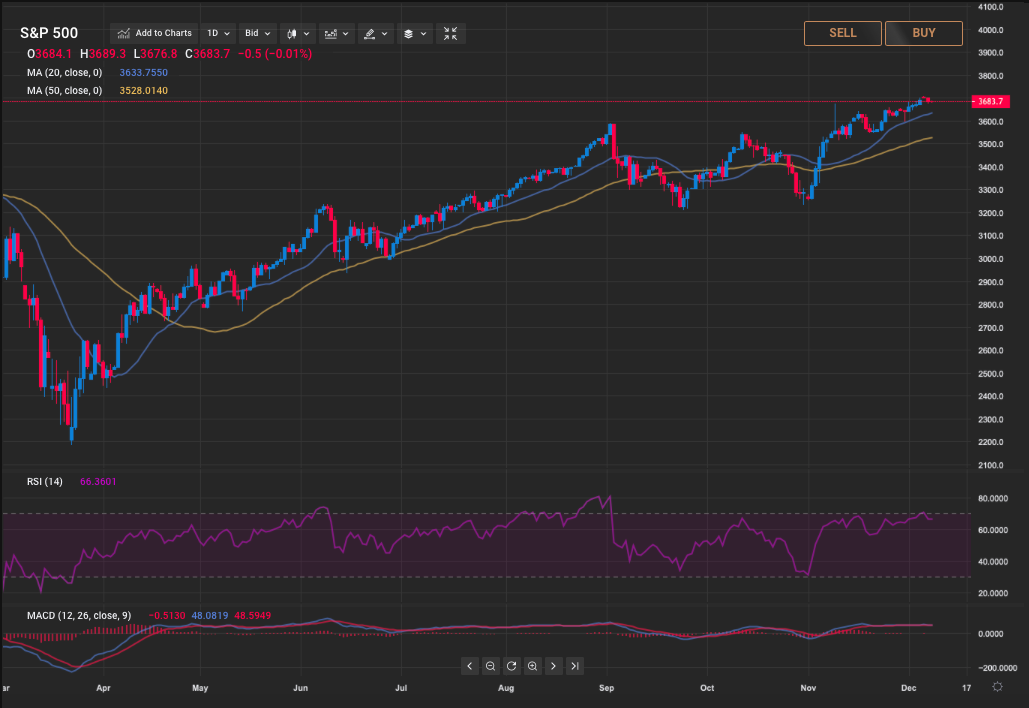1029x708 pixels.
Task: Zoom in using the plus magnifier icon
Action: point(532,666)
